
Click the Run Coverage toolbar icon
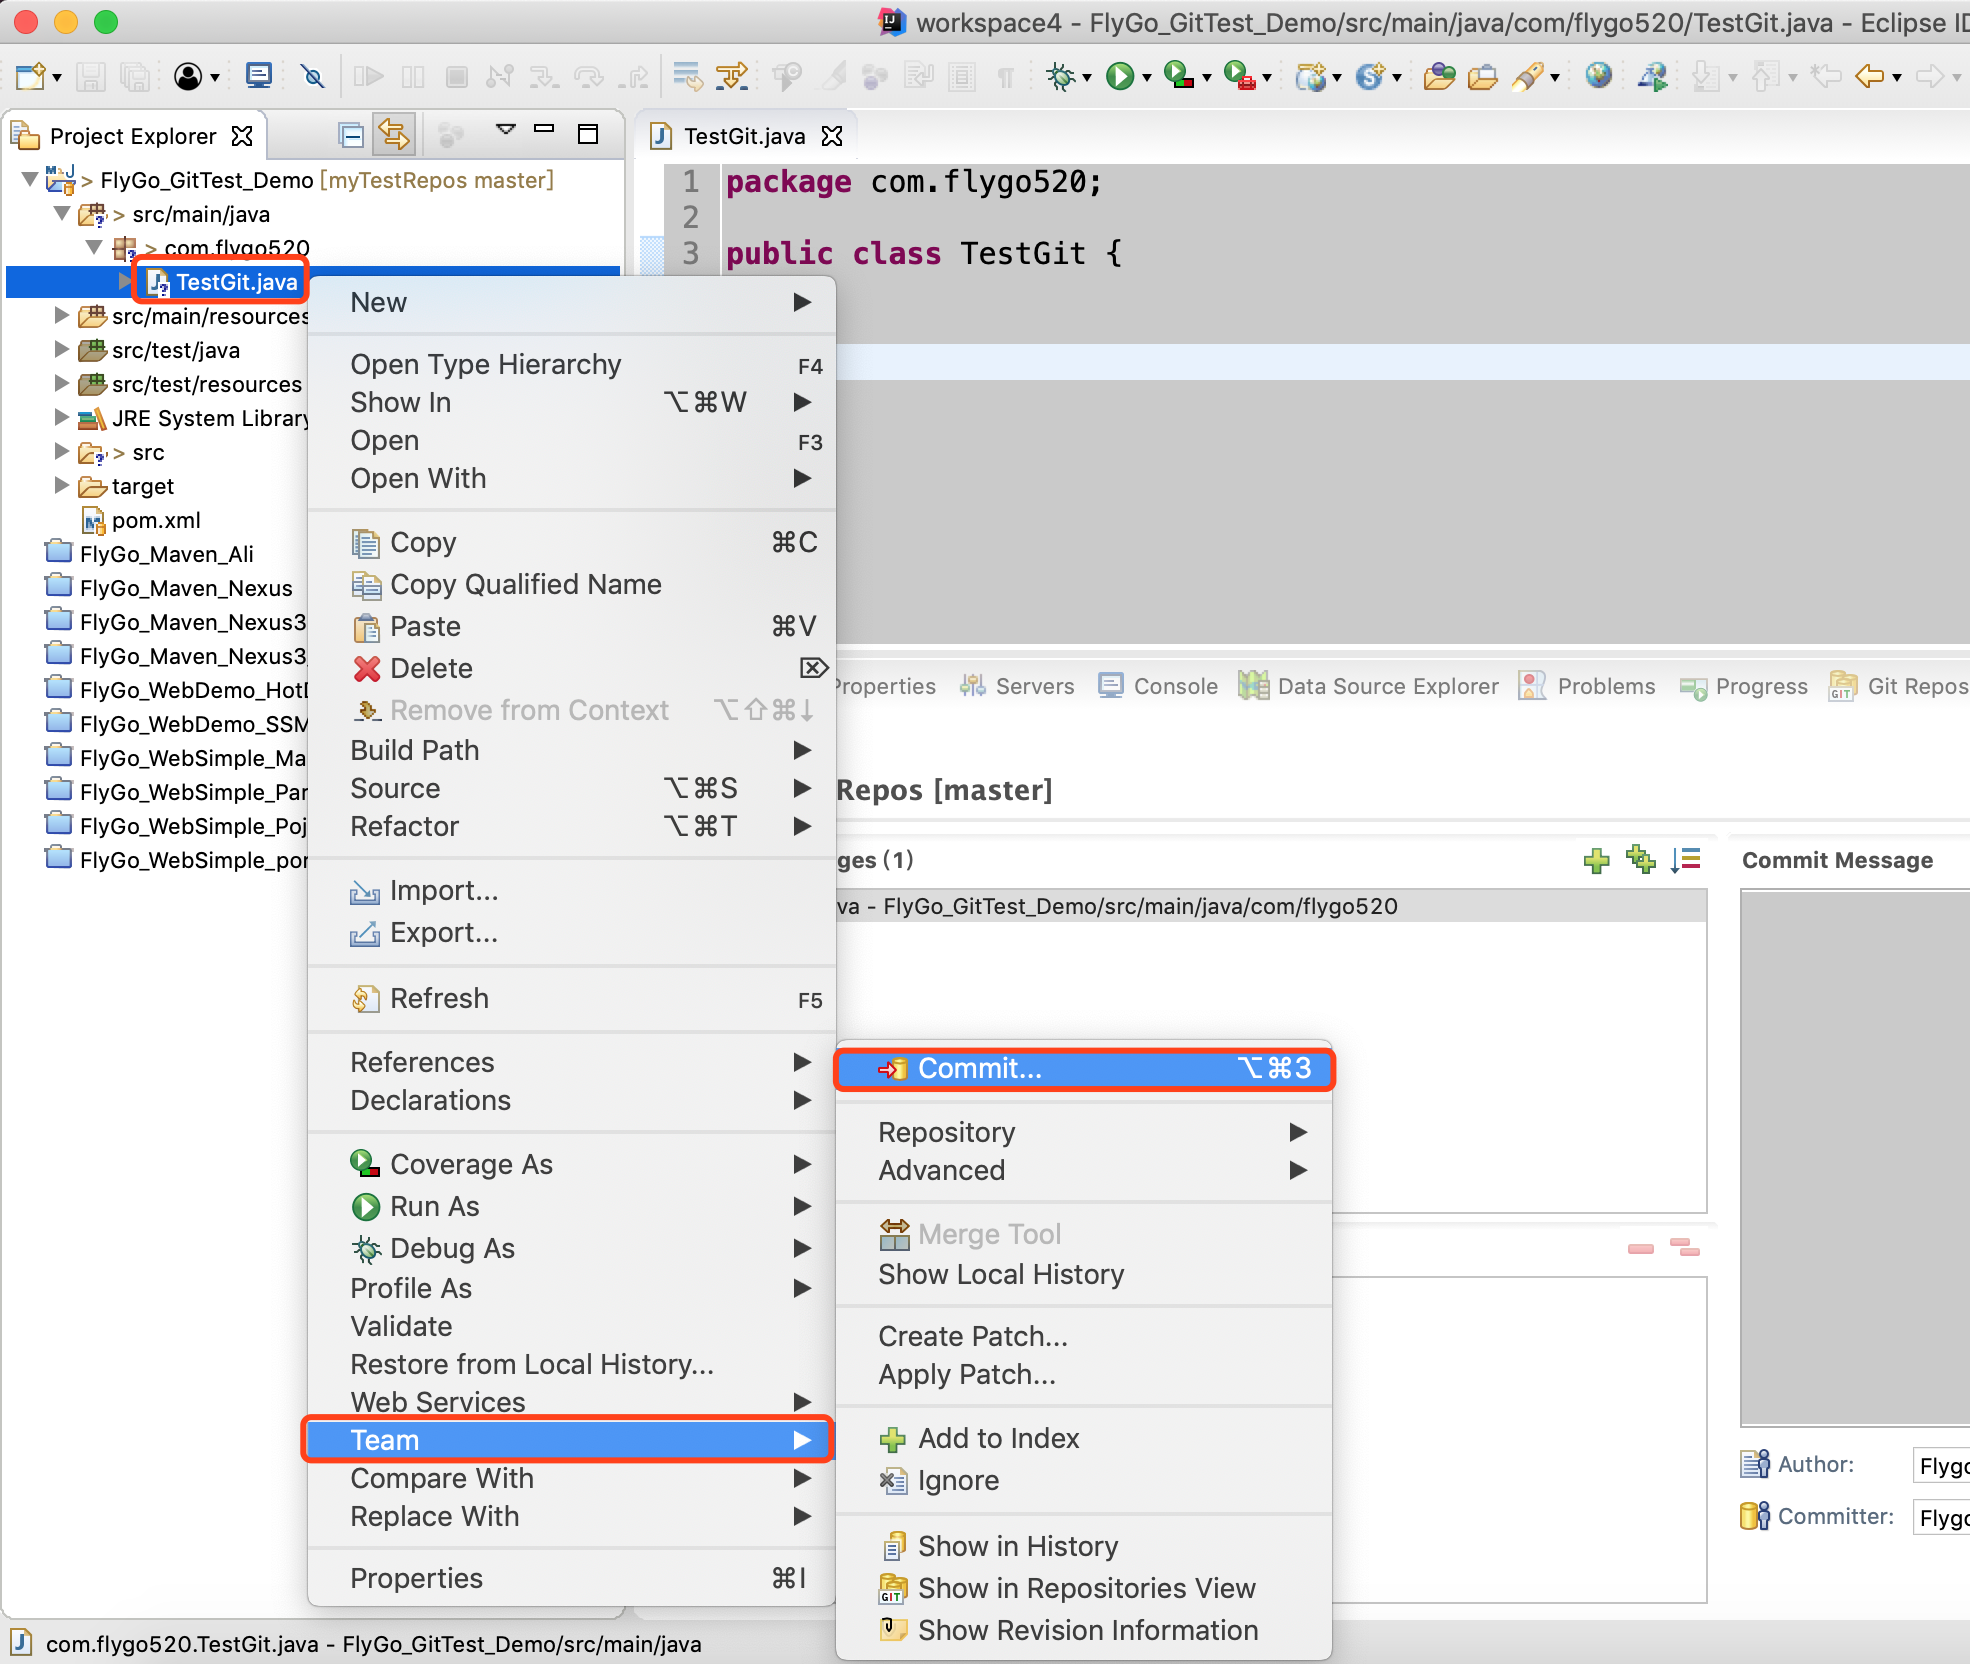[x=1180, y=76]
